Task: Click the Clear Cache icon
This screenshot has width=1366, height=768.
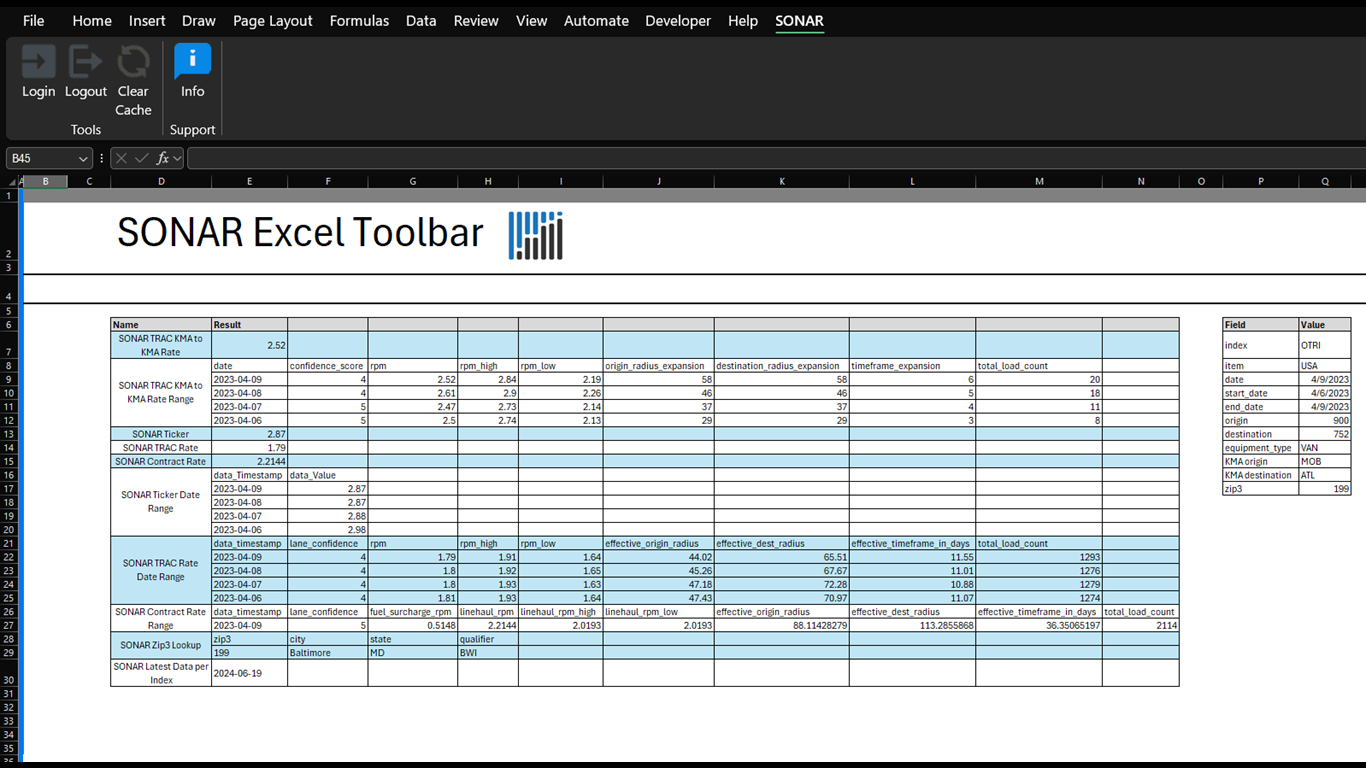Action: [133, 62]
